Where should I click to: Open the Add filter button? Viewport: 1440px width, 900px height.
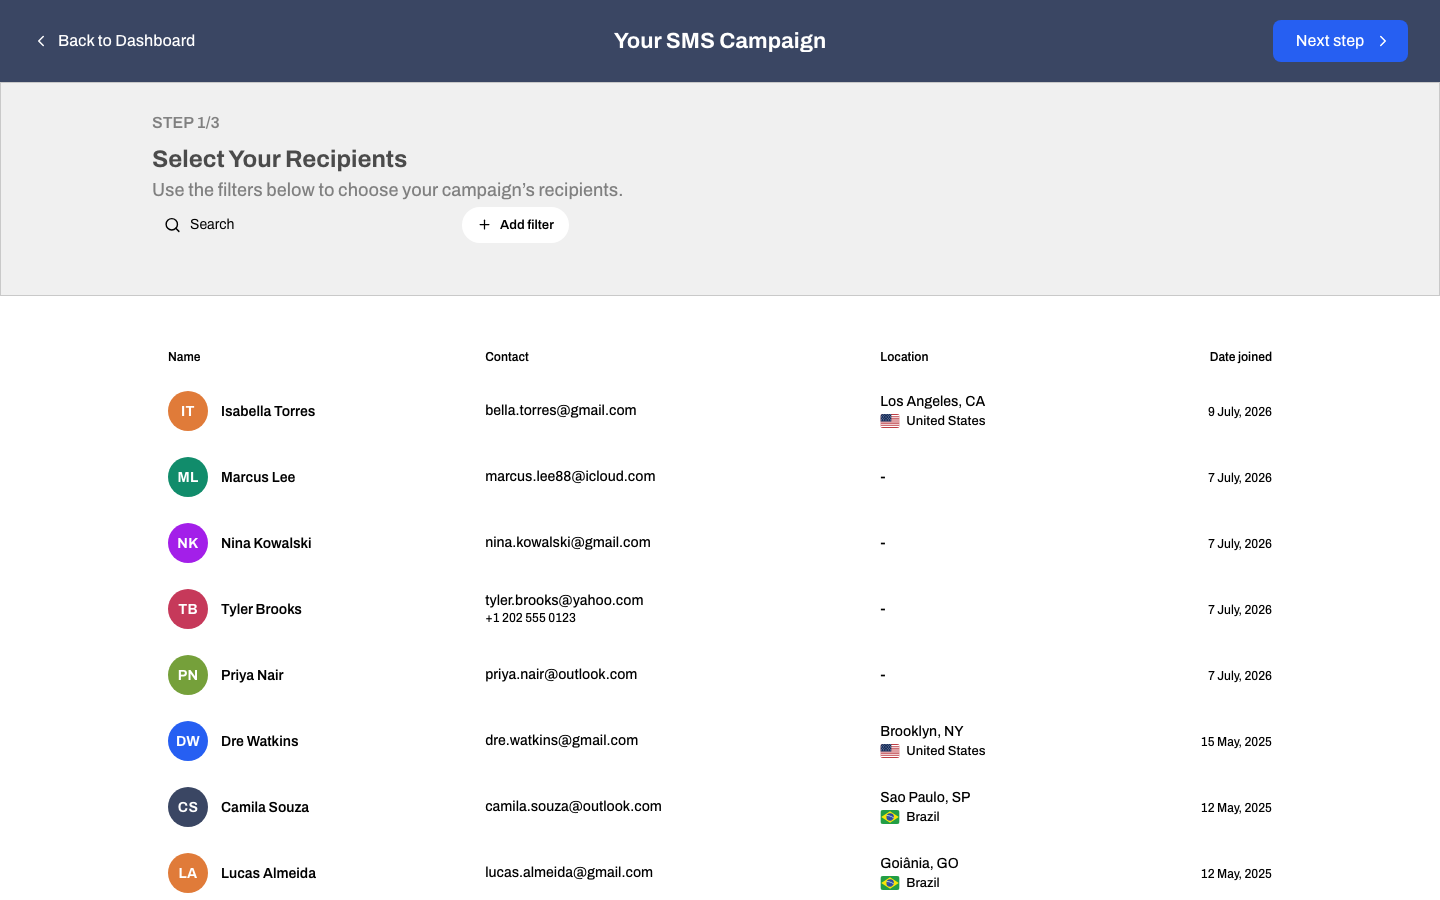pos(515,225)
